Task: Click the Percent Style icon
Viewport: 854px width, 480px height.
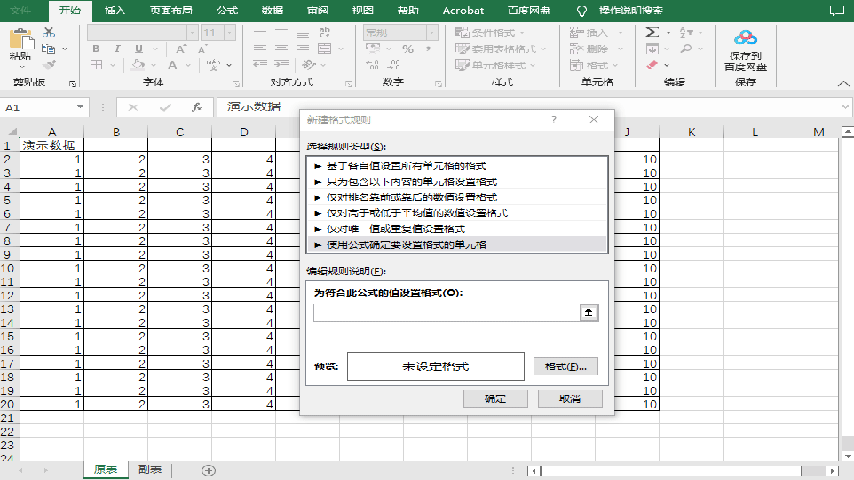Action: coord(408,48)
